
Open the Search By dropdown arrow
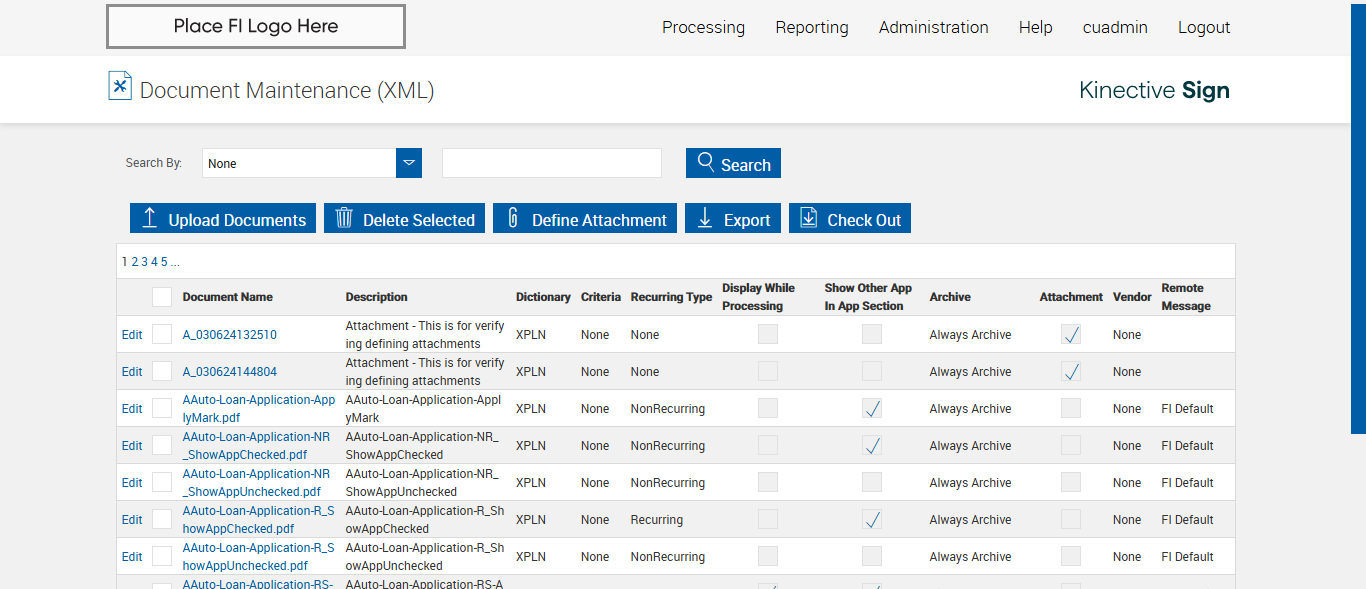[409, 163]
